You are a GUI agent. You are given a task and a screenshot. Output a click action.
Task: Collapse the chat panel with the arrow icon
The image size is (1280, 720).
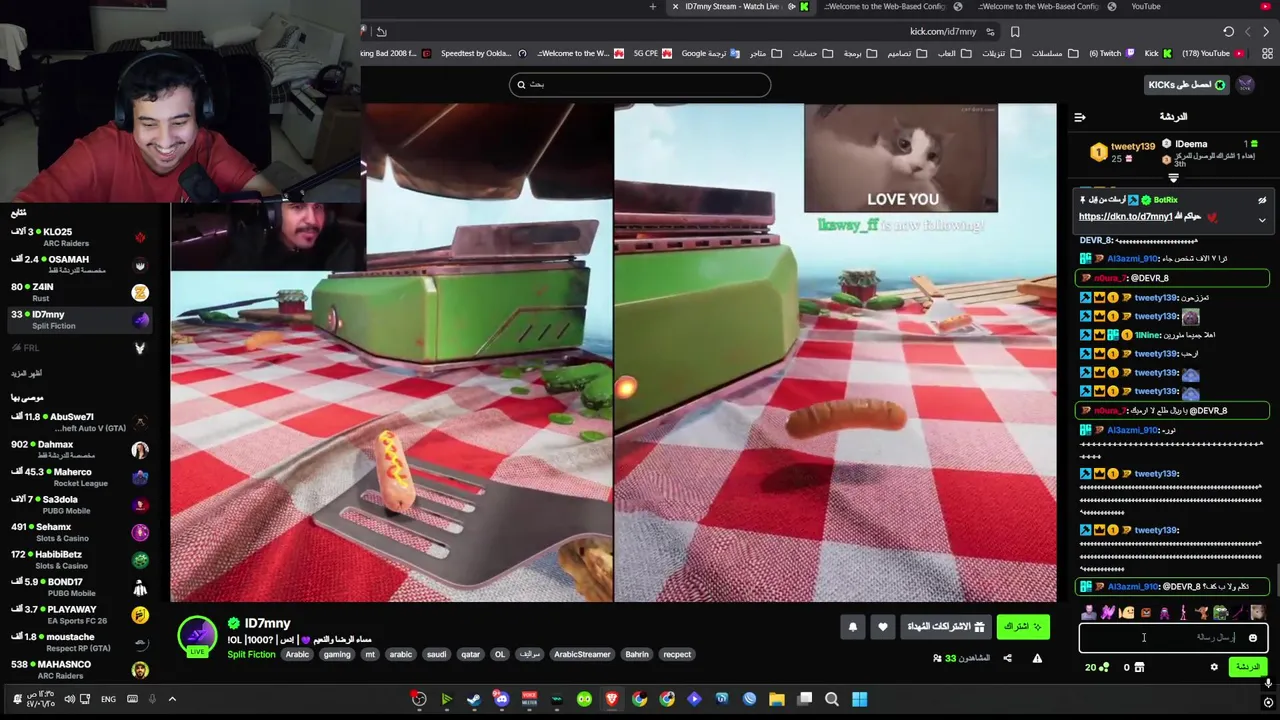(1080, 117)
